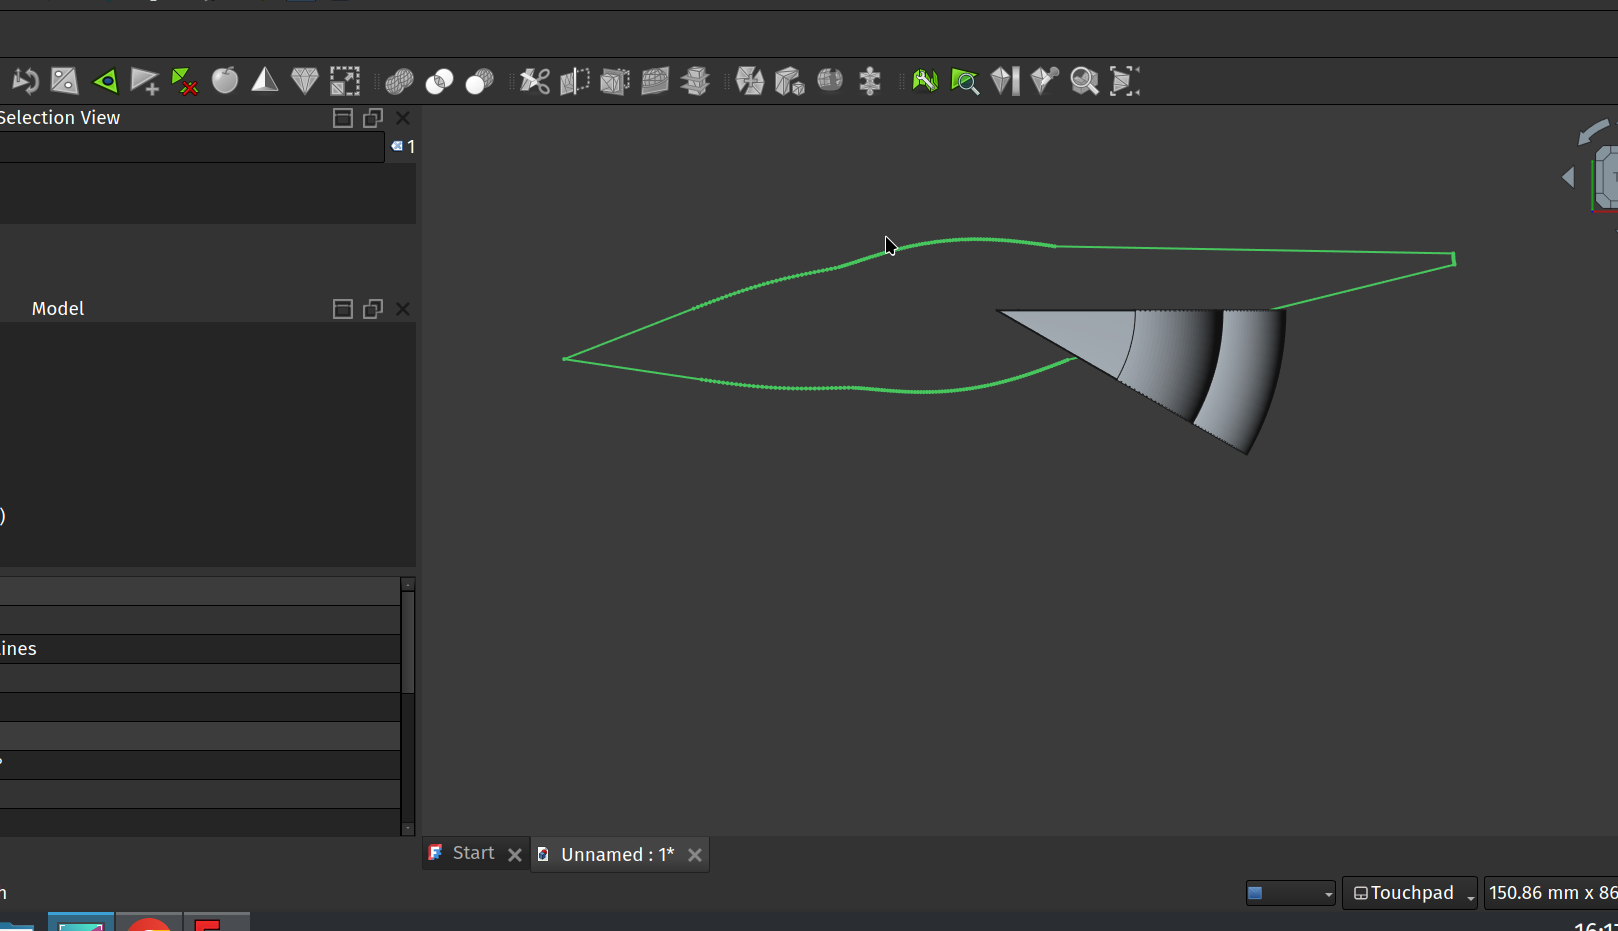Click the white pyramid mesh refinement icon

(x=265, y=80)
